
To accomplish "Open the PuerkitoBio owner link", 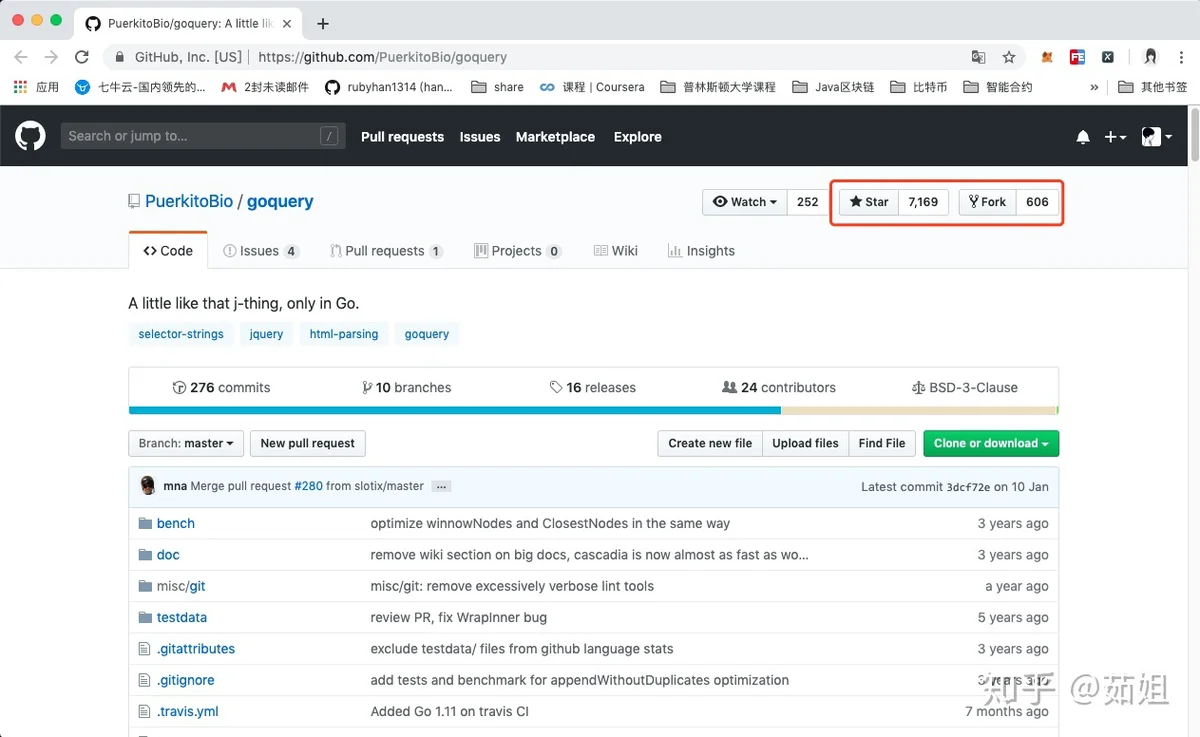I will pyautogui.click(x=189, y=201).
